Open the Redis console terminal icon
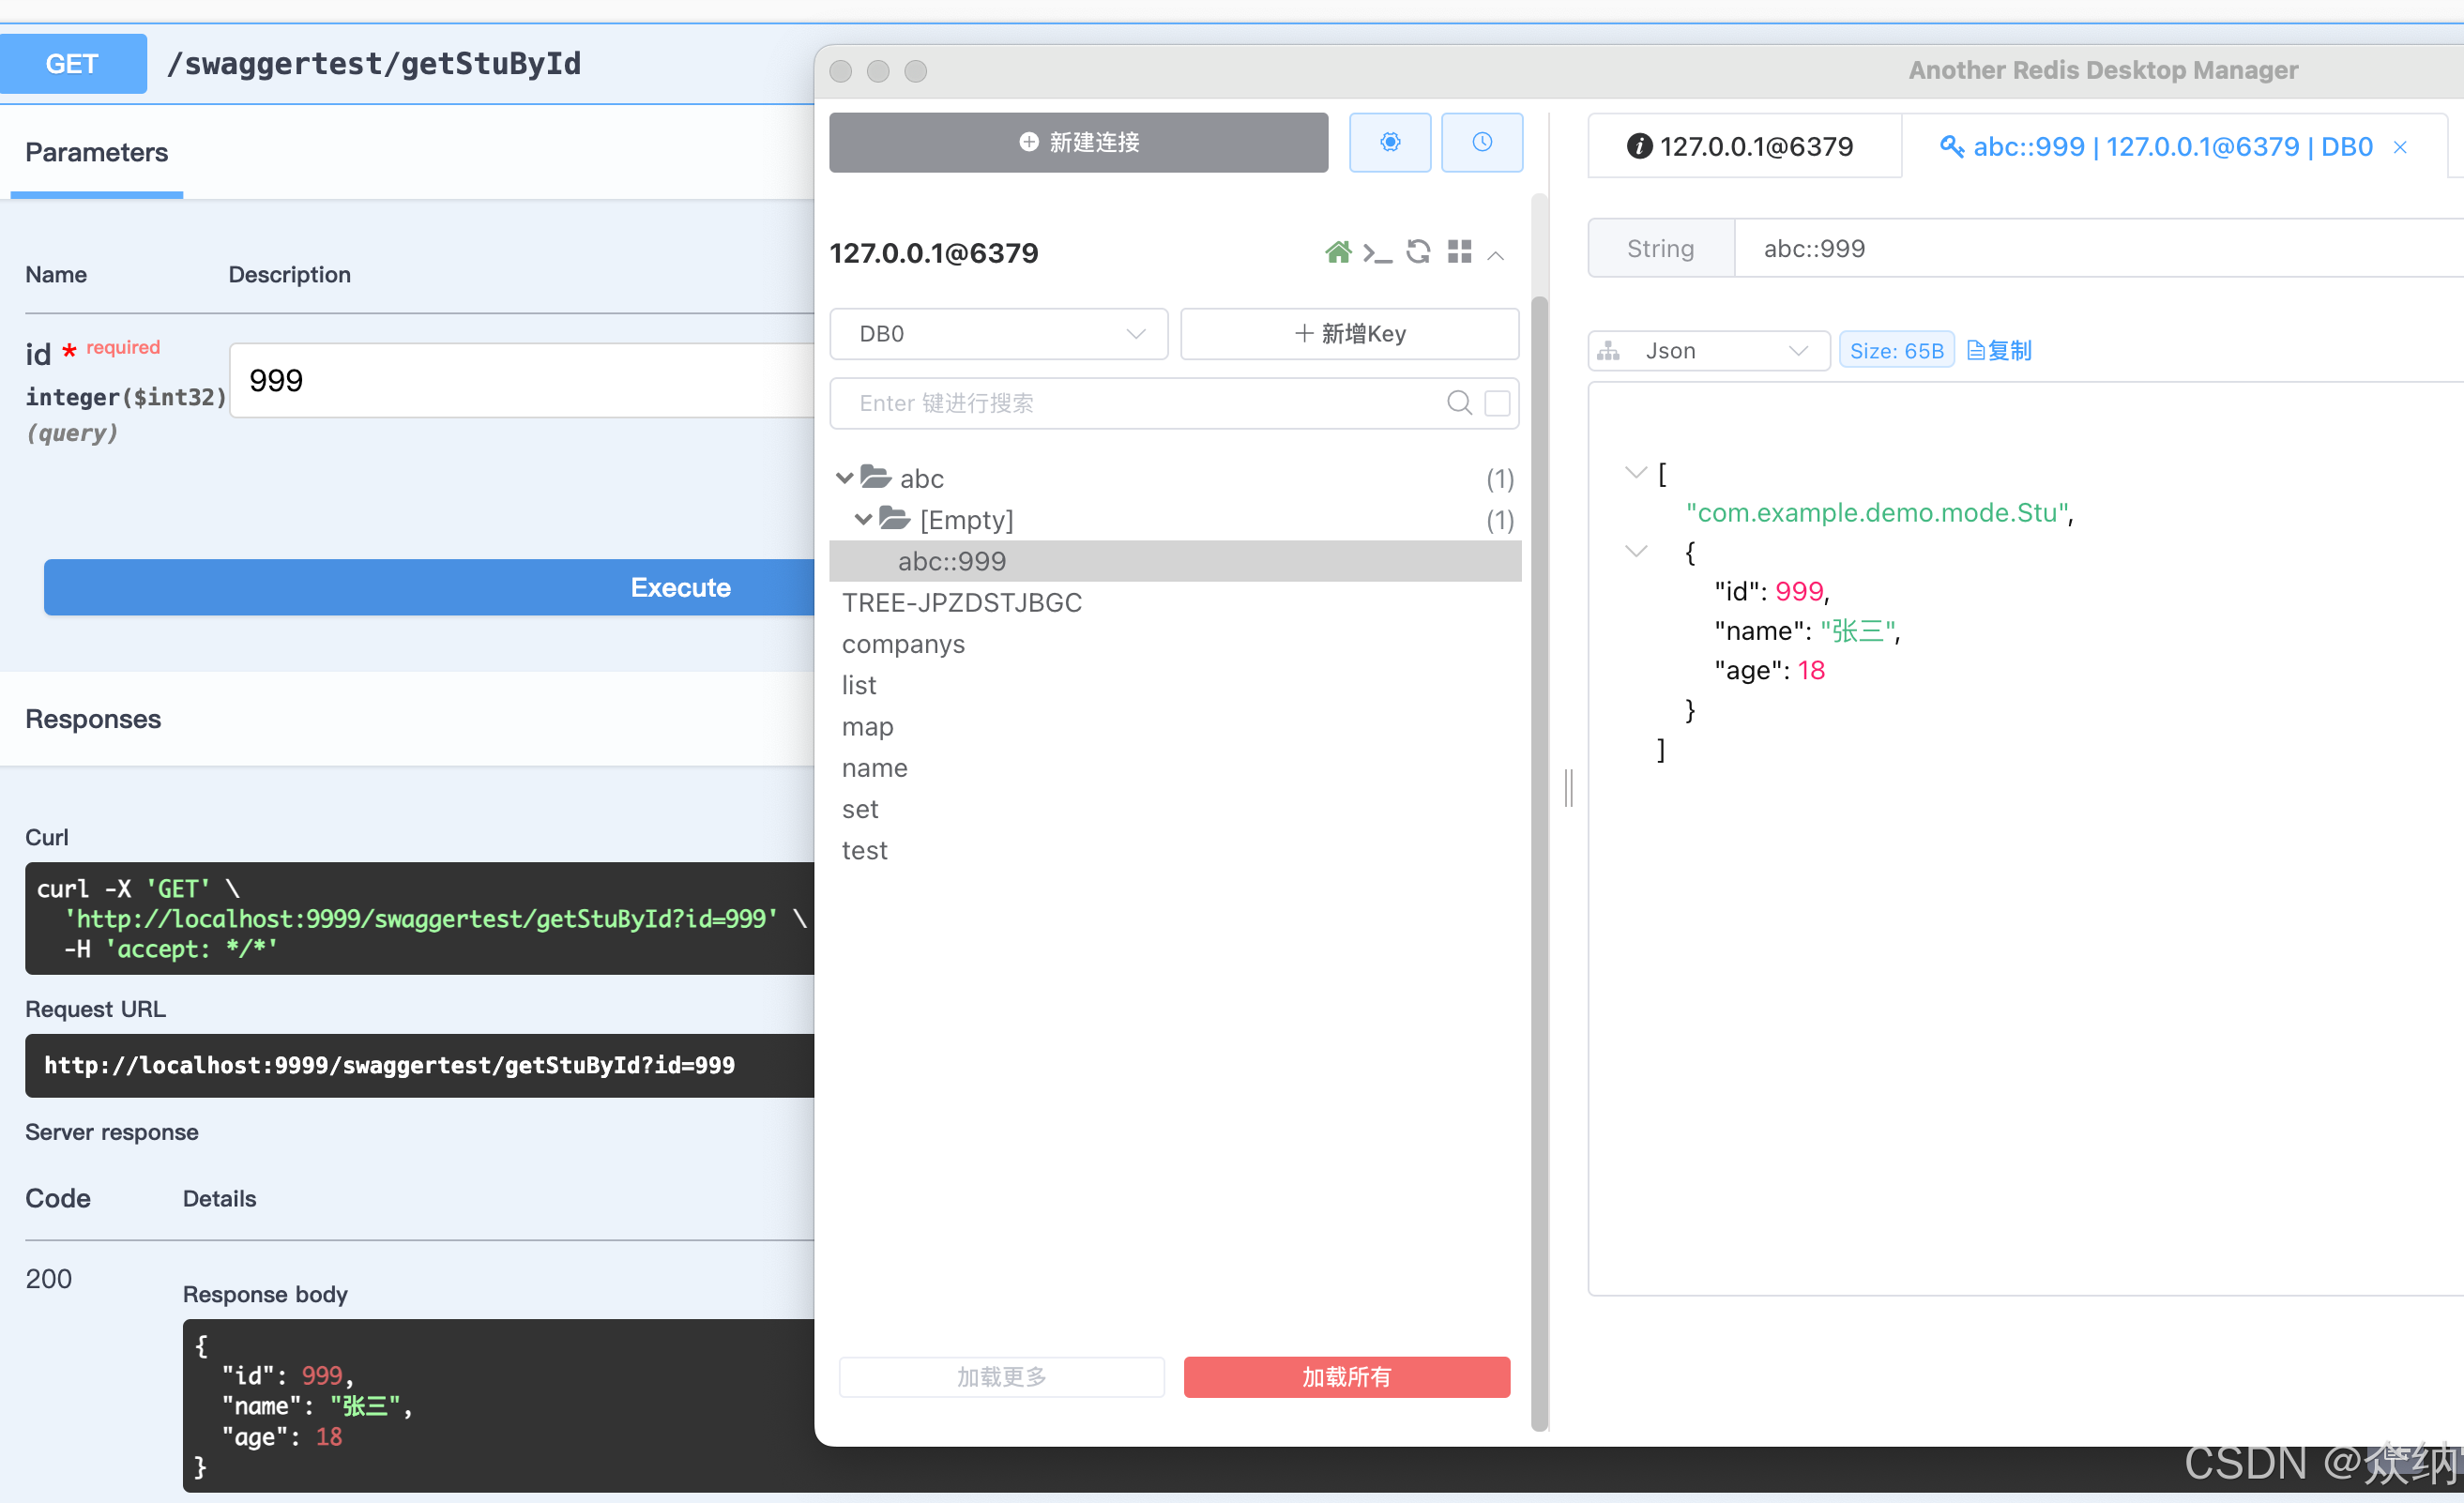The image size is (2464, 1503). coord(1378,253)
